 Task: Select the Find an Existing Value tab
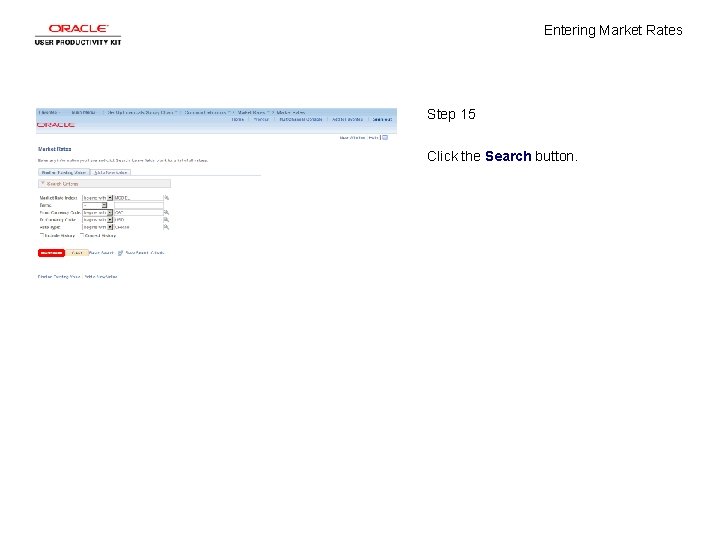pos(64,173)
